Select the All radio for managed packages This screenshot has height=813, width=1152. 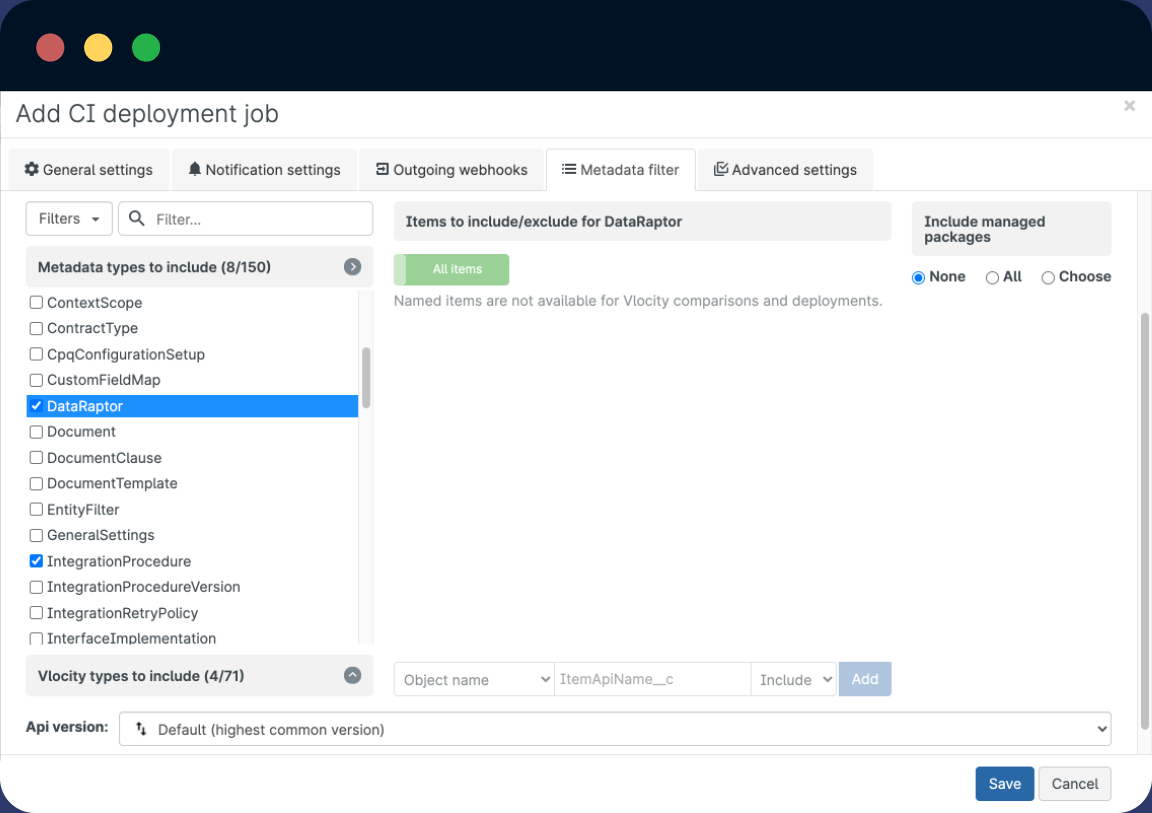pyautogui.click(x=991, y=277)
